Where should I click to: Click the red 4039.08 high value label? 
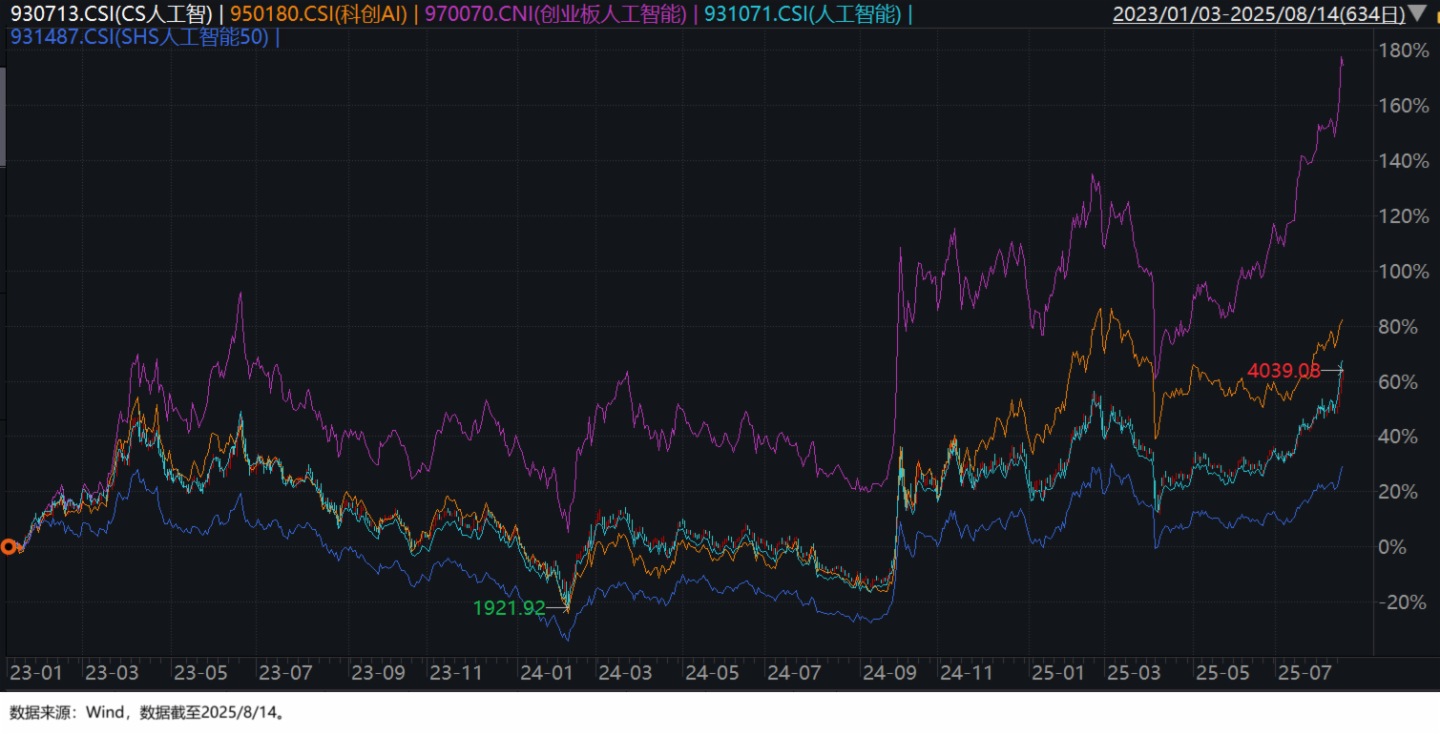1284,371
